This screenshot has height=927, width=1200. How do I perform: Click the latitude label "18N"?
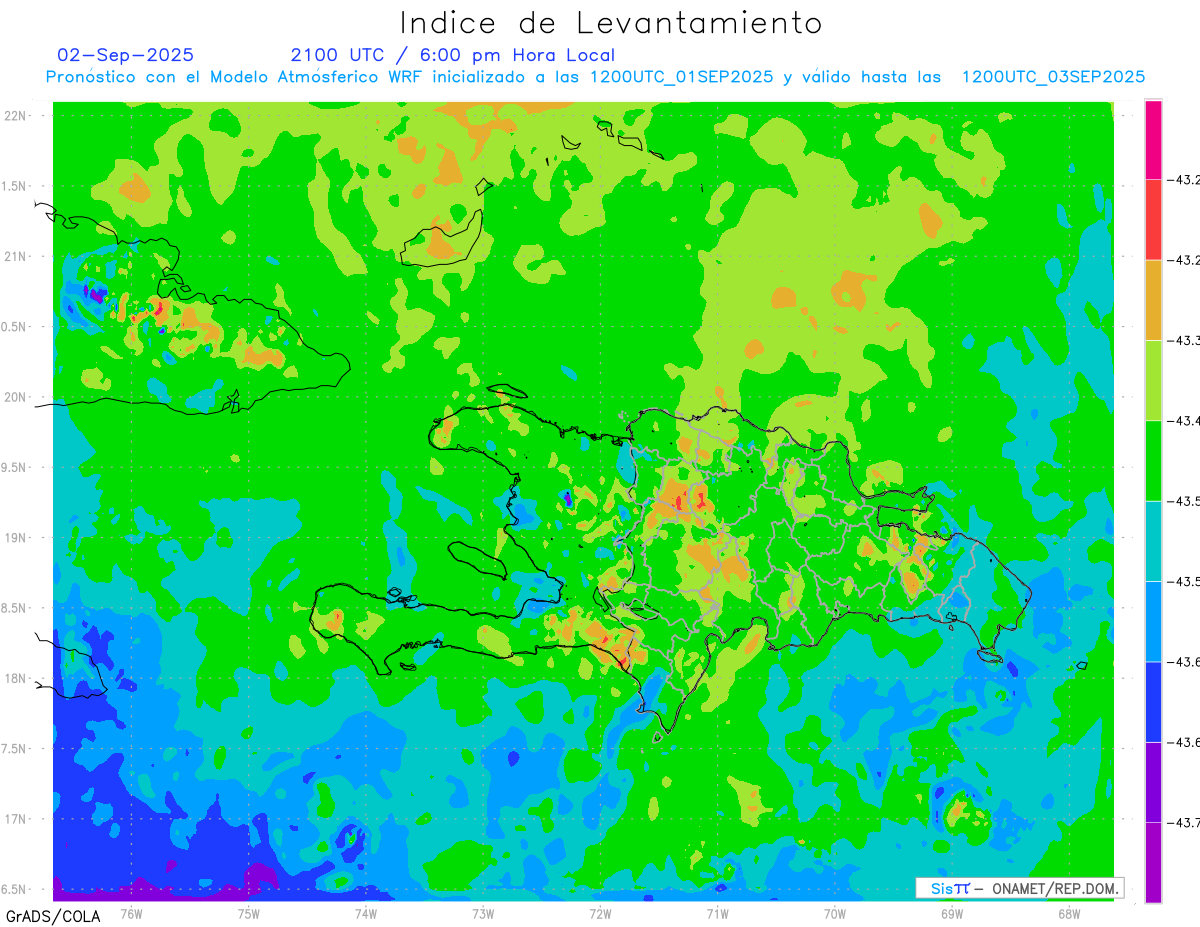(16, 678)
